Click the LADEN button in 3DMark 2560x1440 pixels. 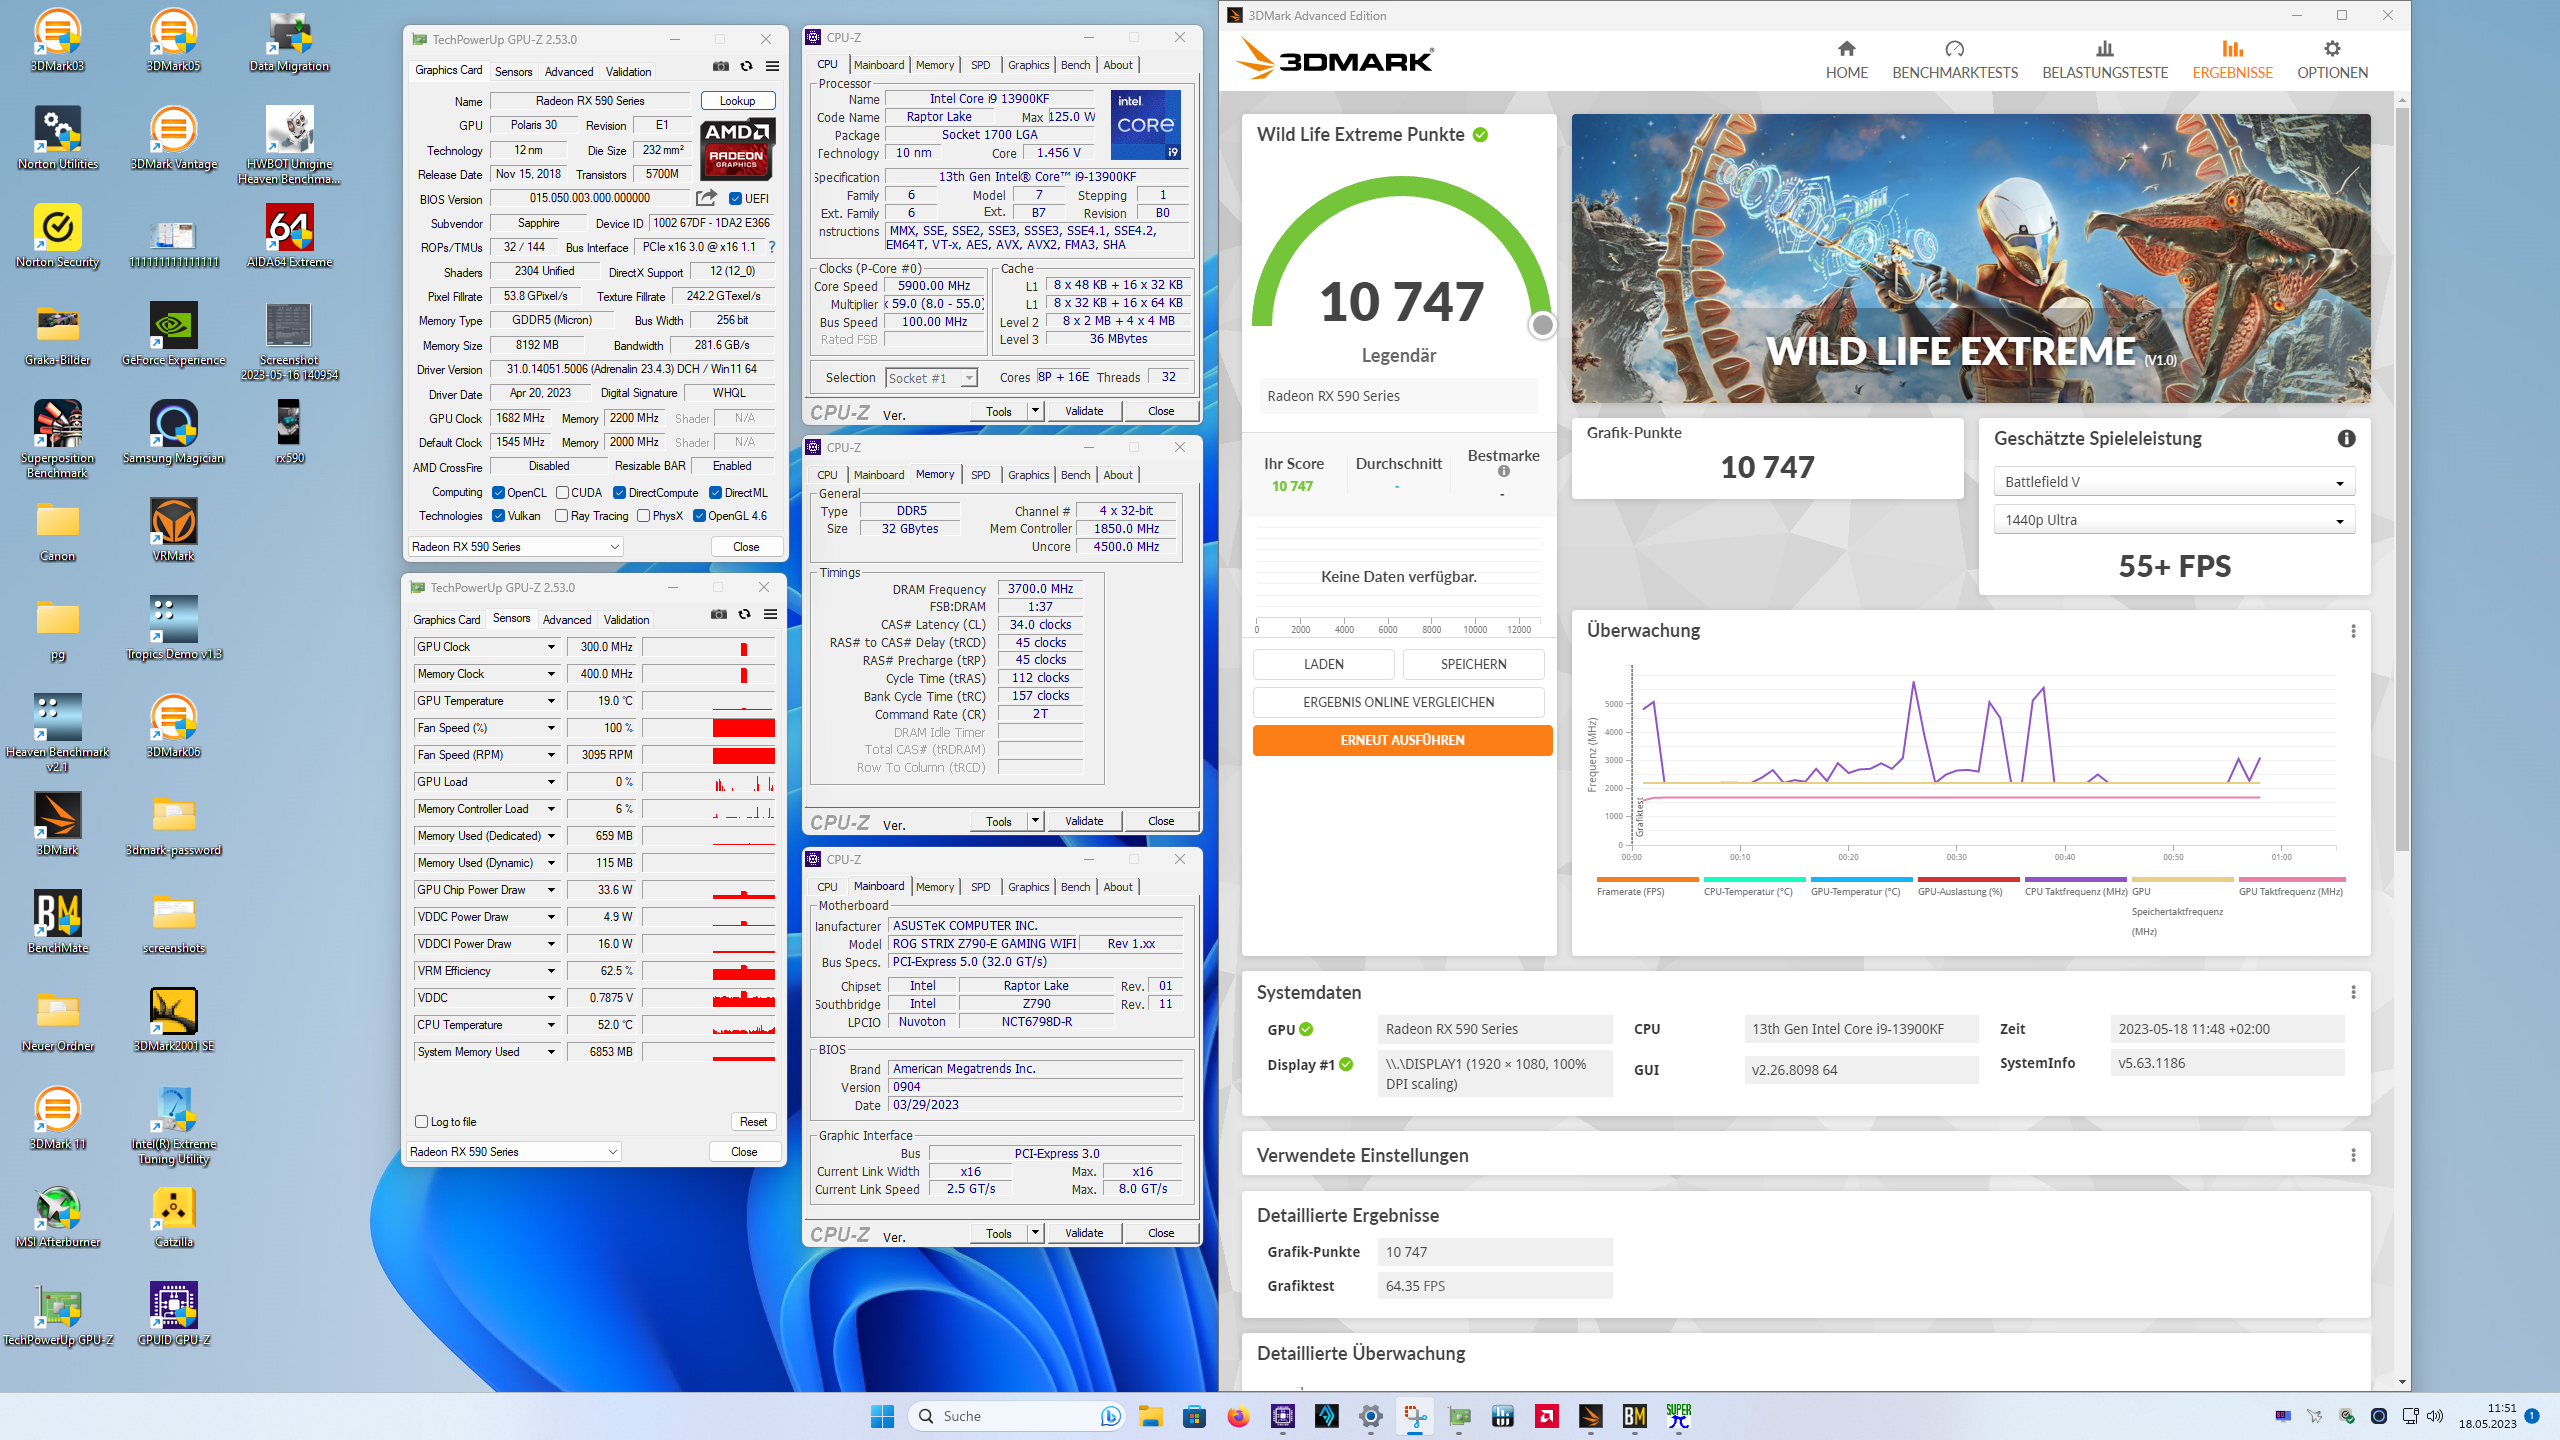[x=1323, y=664]
